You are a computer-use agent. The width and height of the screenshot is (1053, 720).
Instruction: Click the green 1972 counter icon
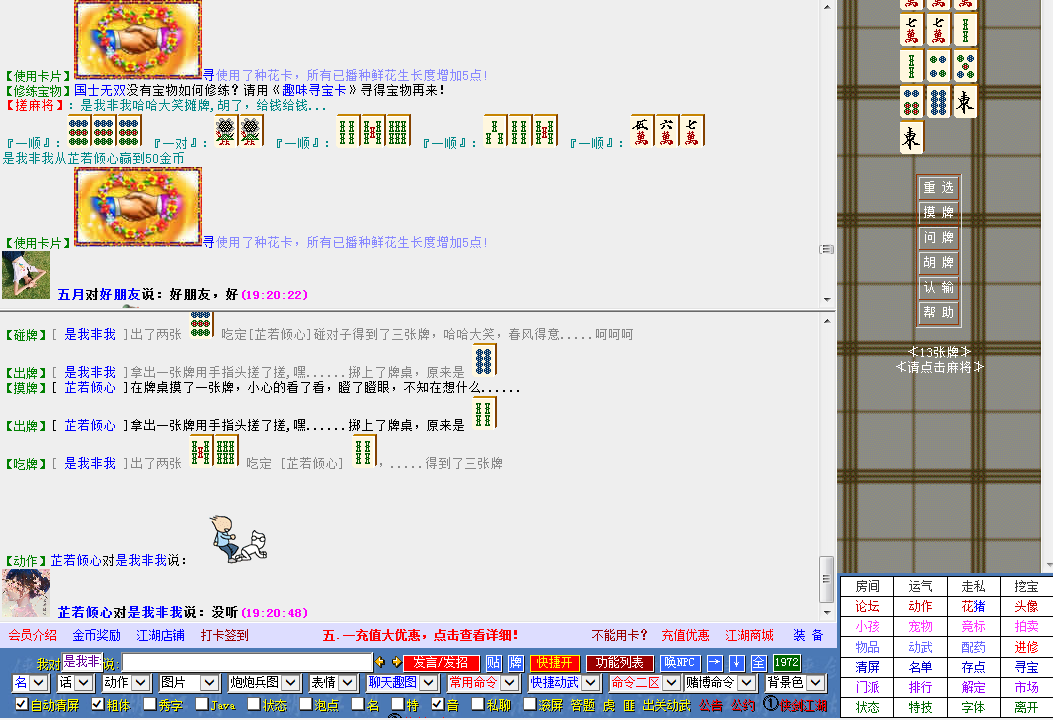coord(786,663)
